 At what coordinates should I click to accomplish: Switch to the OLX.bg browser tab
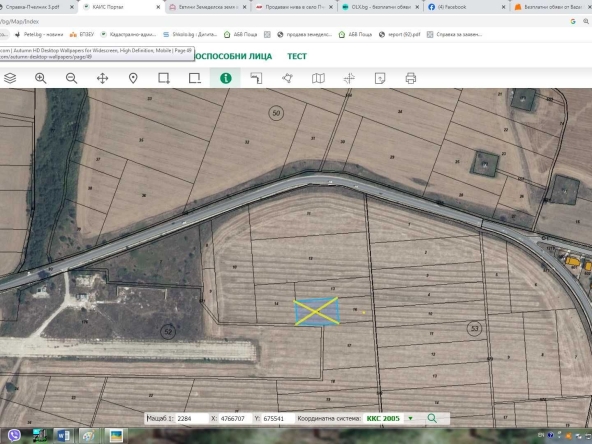(x=381, y=7)
